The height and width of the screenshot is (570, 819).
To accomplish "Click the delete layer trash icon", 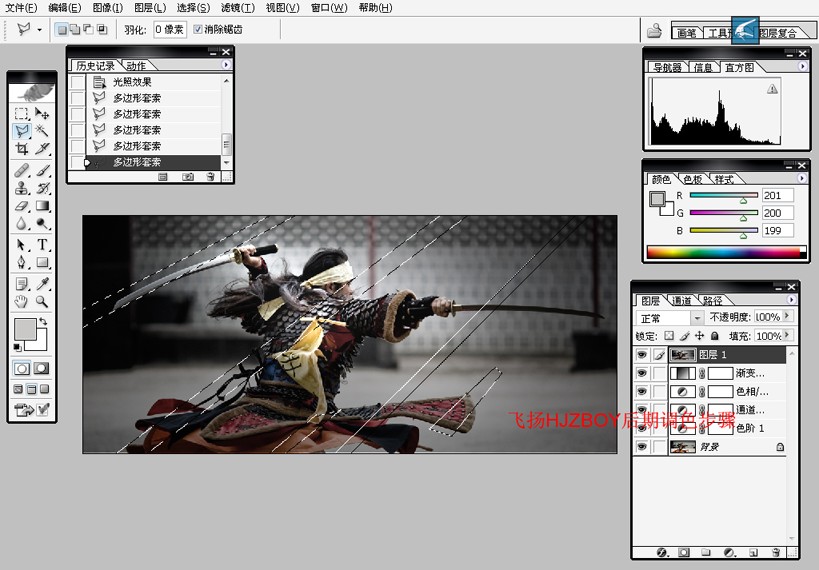I will 776,552.
